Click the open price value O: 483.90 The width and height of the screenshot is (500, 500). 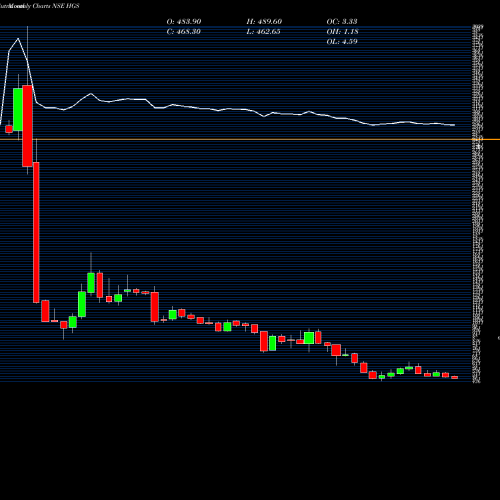pyautogui.click(x=184, y=21)
